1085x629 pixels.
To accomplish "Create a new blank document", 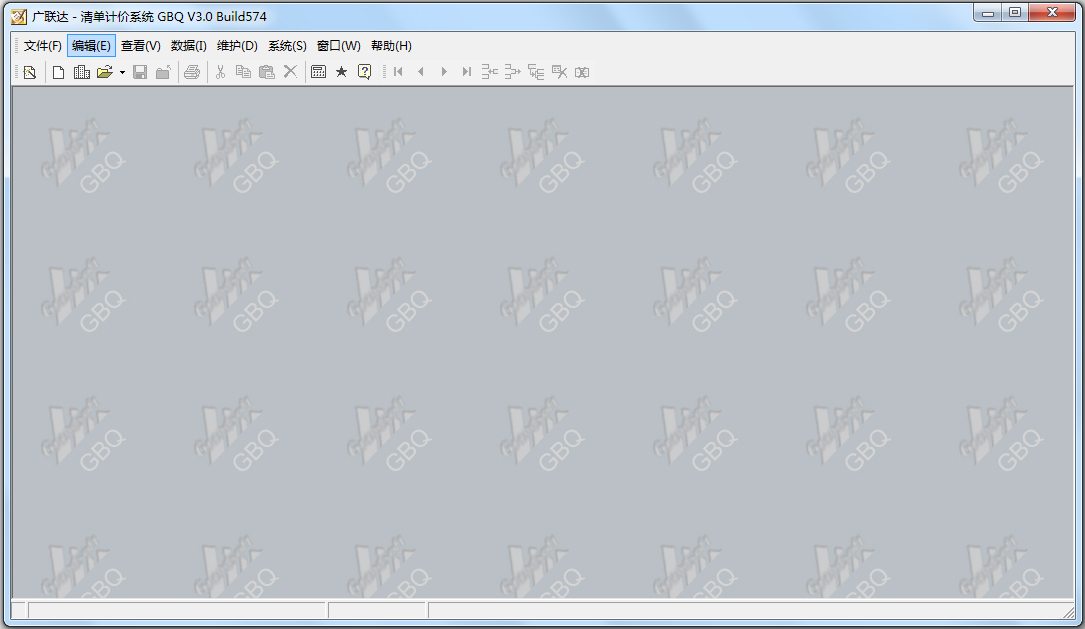I will point(59,72).
